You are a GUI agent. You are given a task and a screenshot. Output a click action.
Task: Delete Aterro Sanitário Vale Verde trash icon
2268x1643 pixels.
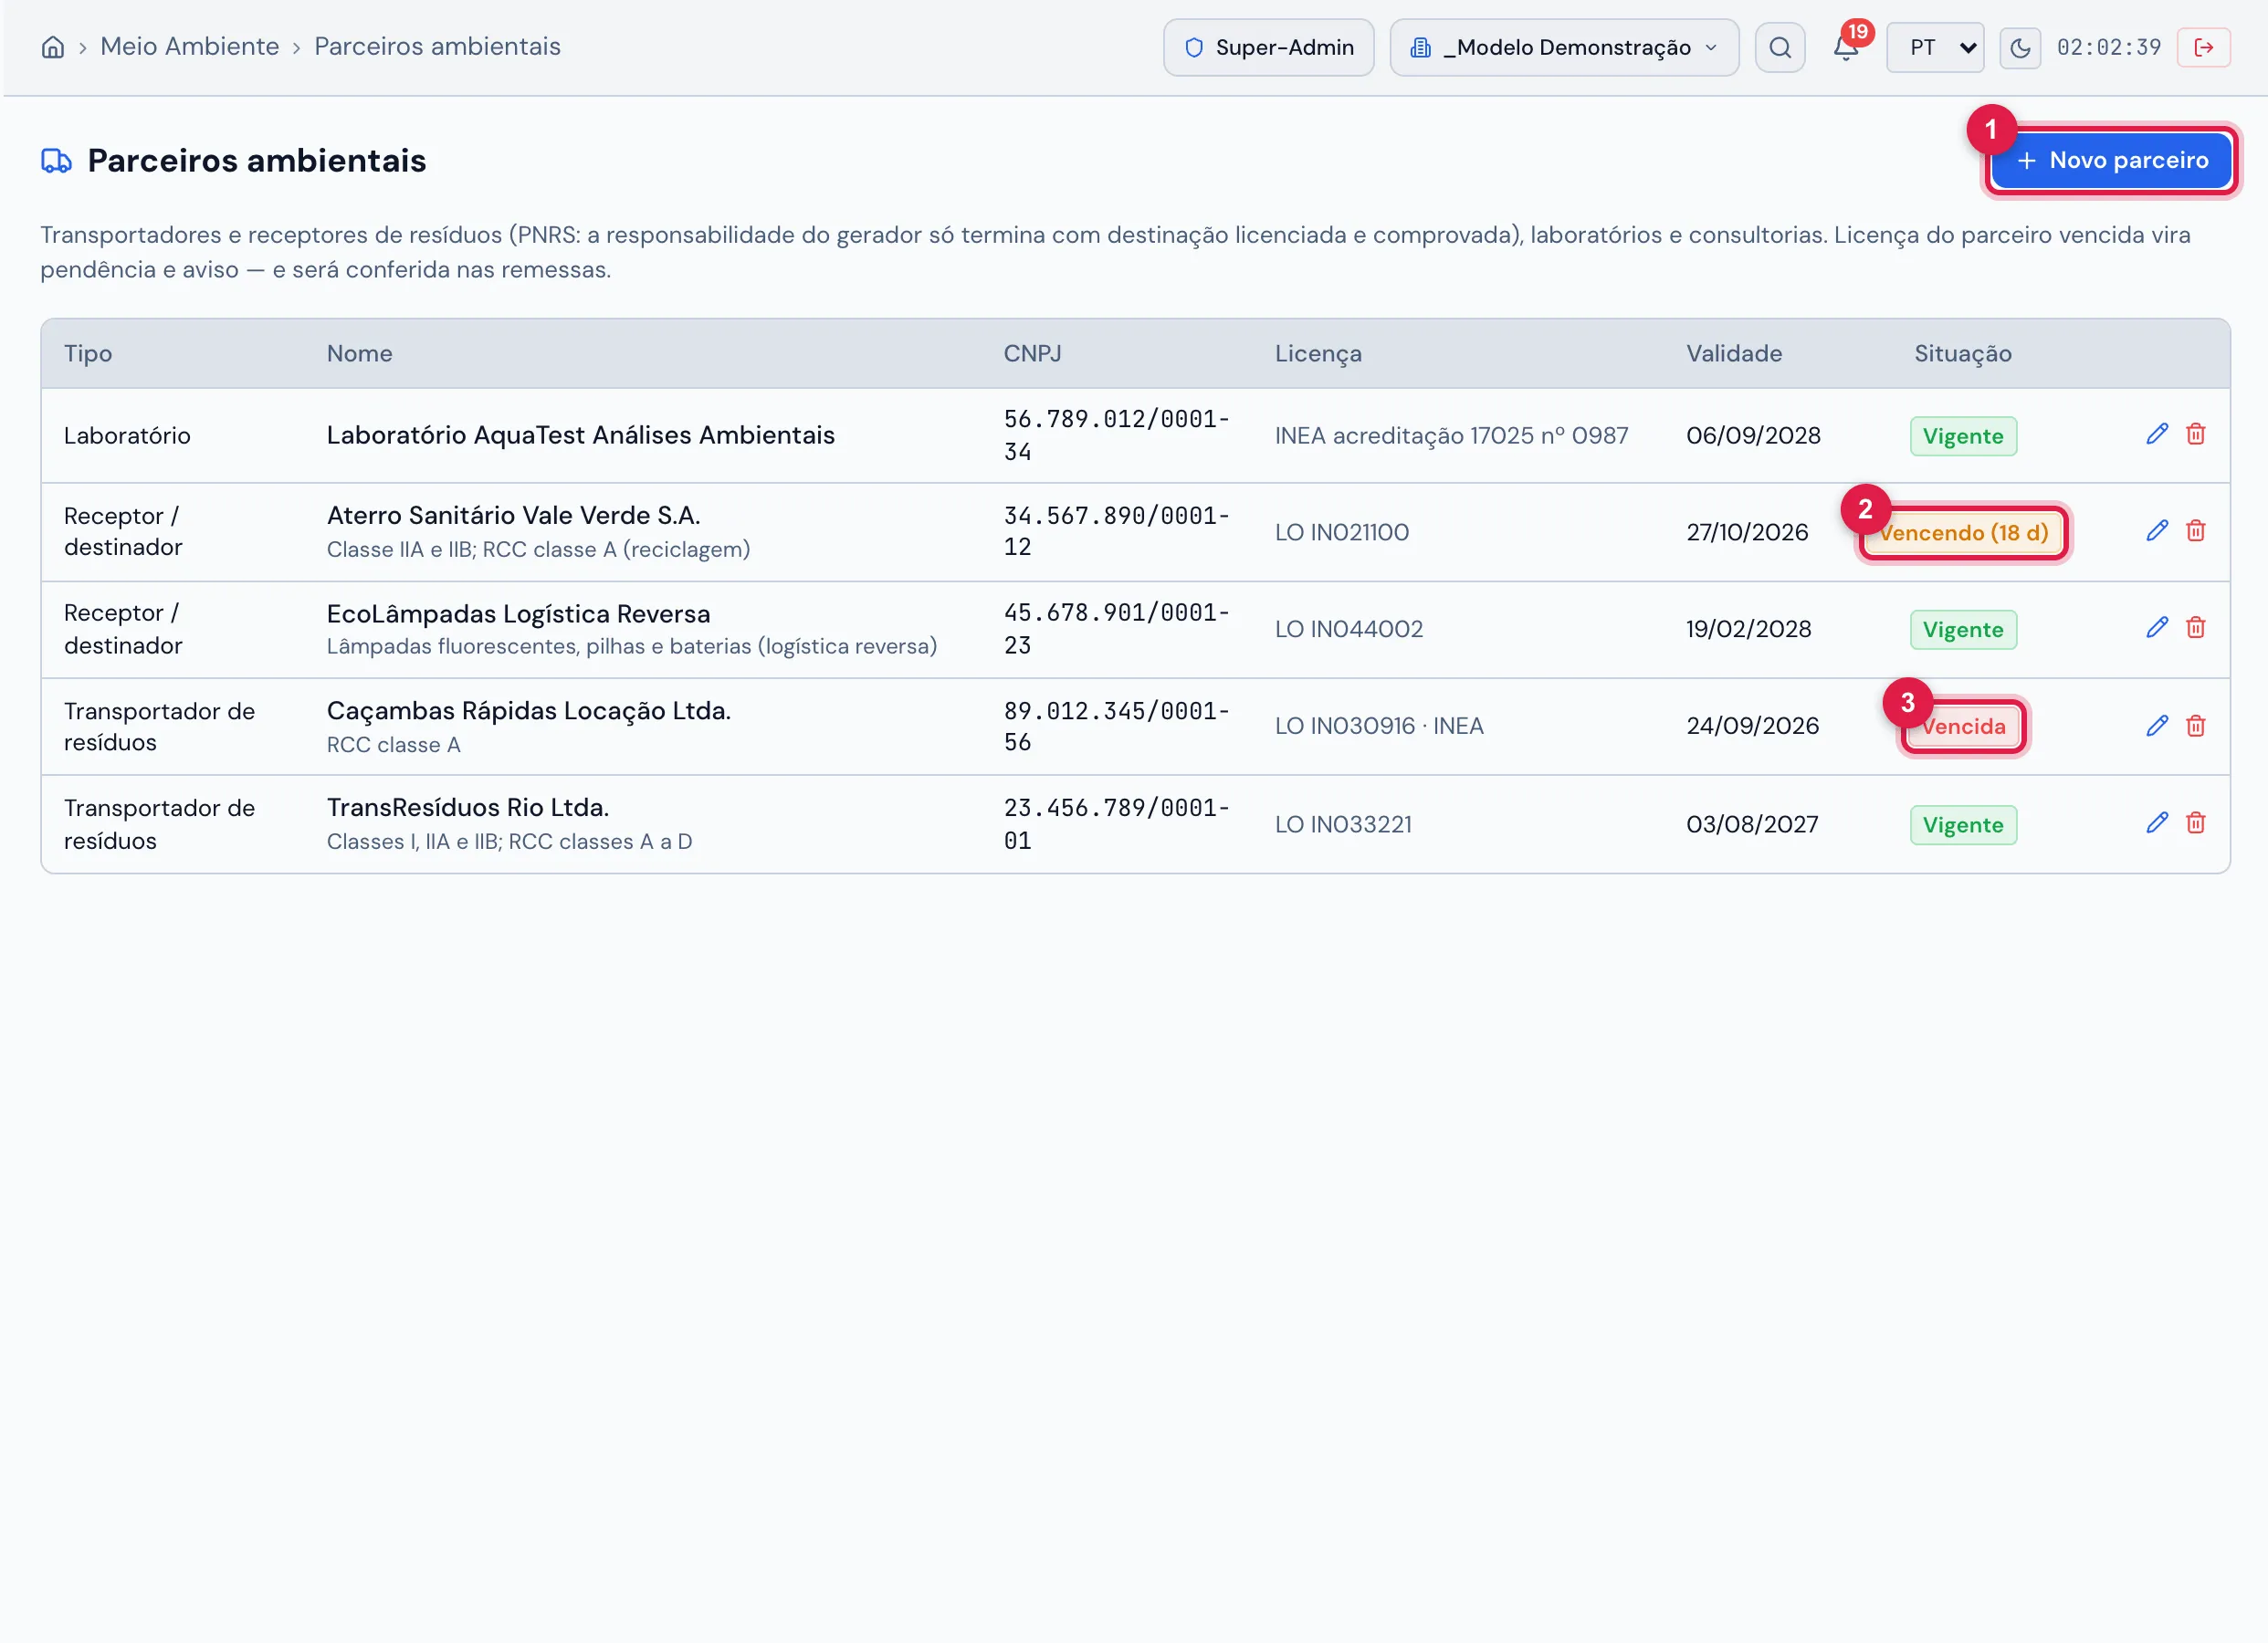pyautogui.click(x=2195, y=531)
